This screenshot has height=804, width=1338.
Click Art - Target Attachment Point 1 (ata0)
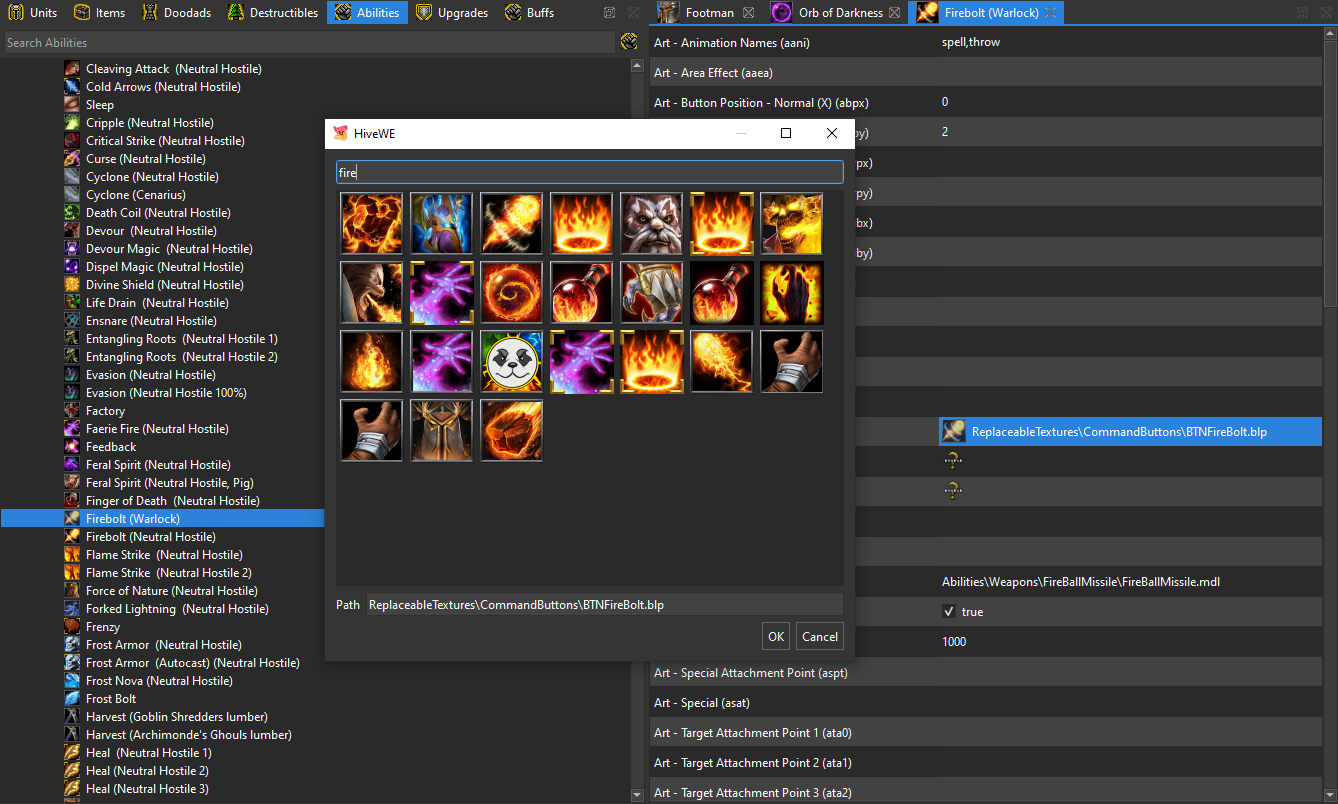(986, 733)
